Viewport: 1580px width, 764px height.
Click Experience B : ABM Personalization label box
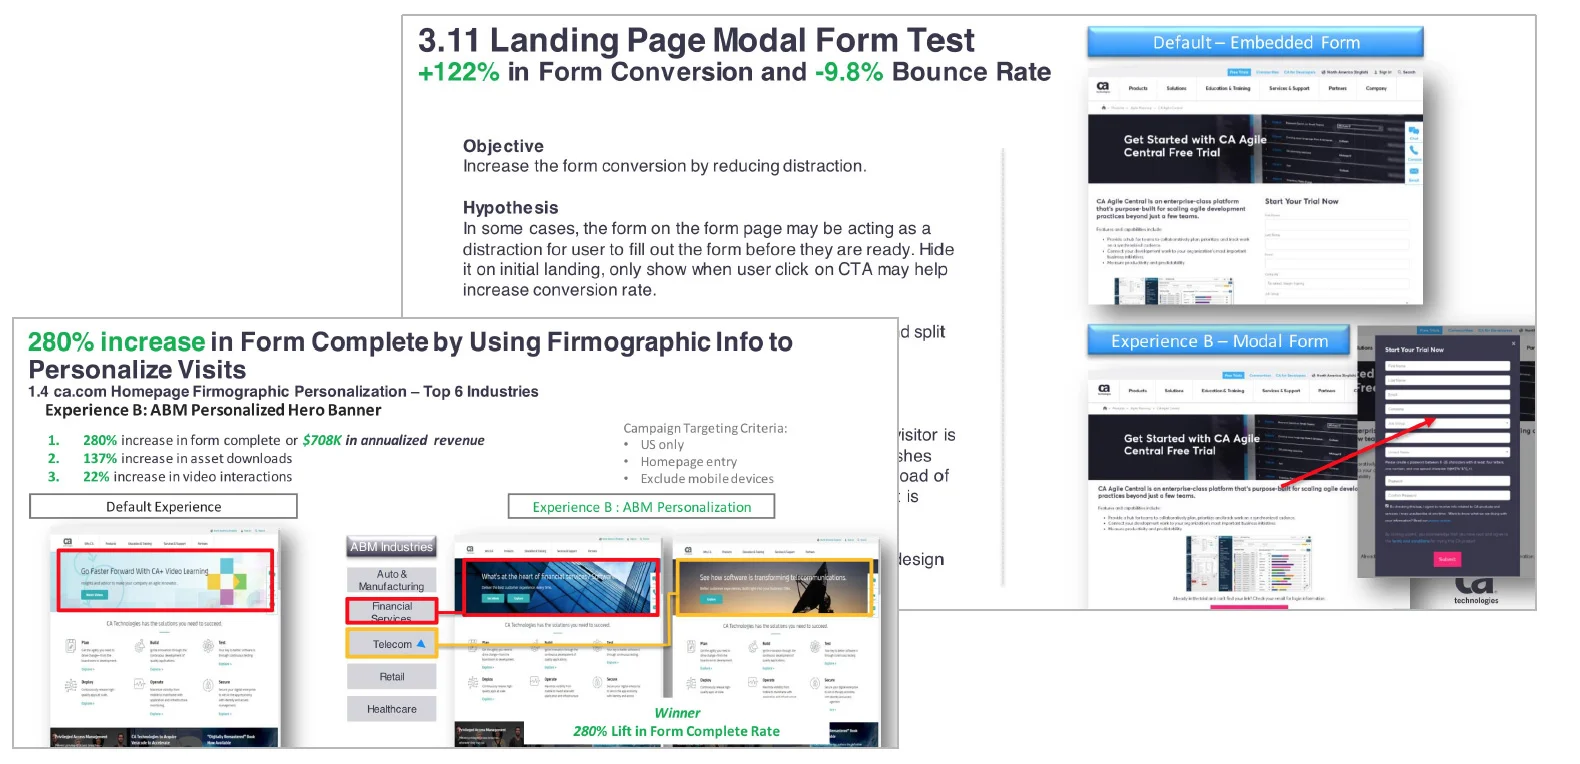641,507
